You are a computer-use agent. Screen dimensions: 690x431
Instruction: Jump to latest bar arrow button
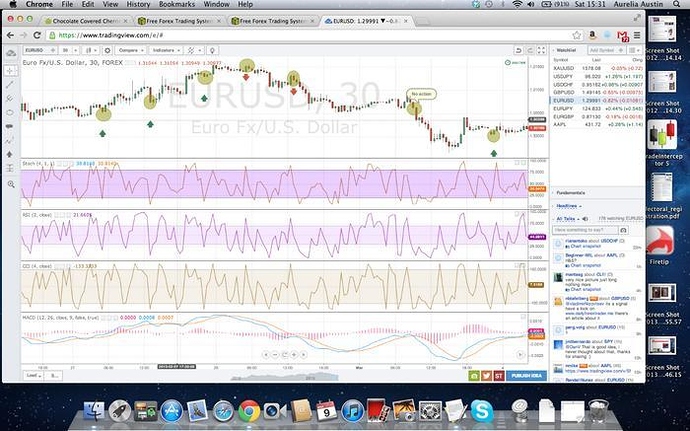520,354
